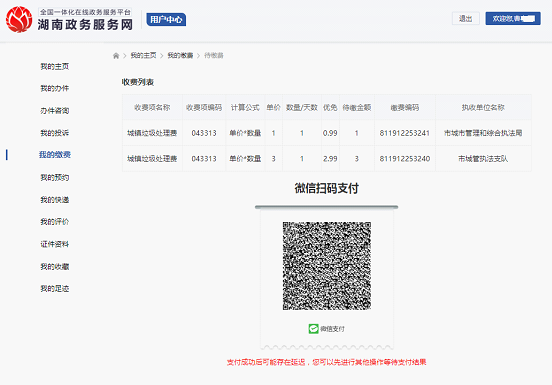Click the 优免 column header
The height and width of the screenshot is (385, 552).
330,107
